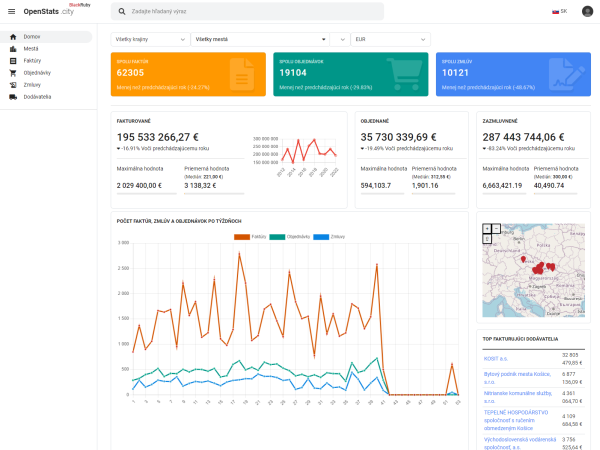The height and width of the screenshot is (450, 600).
Task: Open the hamburger menu
Action: tap(11, 11)
